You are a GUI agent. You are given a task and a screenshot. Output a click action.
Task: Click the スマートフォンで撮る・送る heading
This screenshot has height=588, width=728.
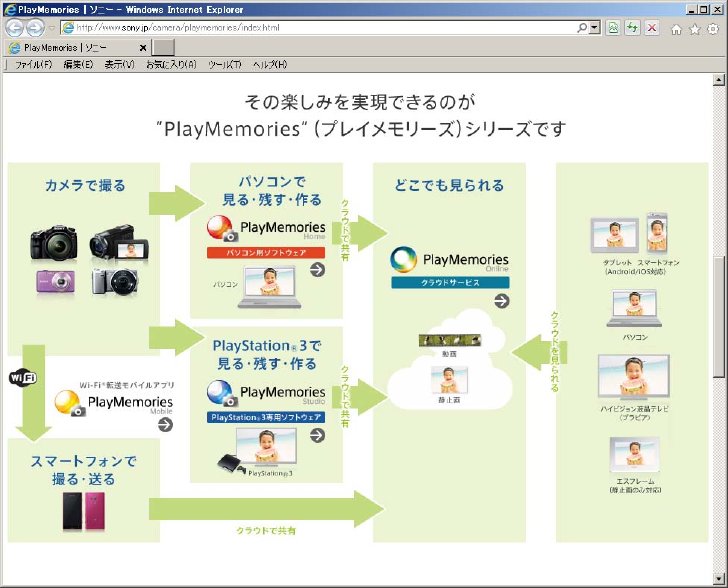coord(84,470)
